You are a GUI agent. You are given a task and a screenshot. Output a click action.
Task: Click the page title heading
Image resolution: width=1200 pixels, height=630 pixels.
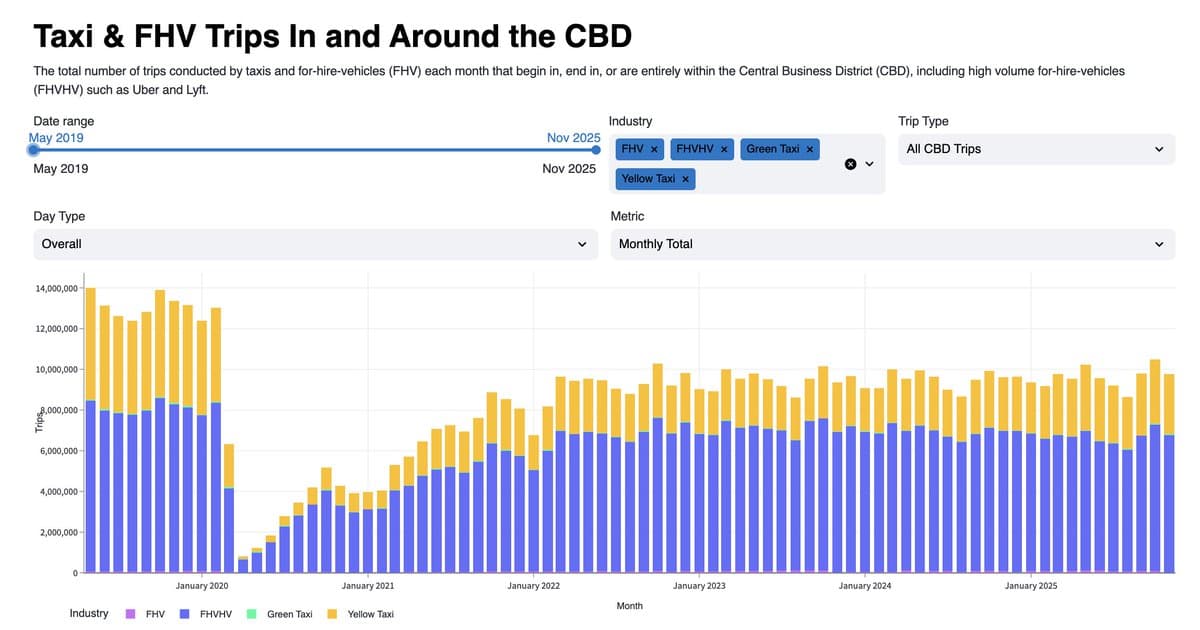click(333, 37)
